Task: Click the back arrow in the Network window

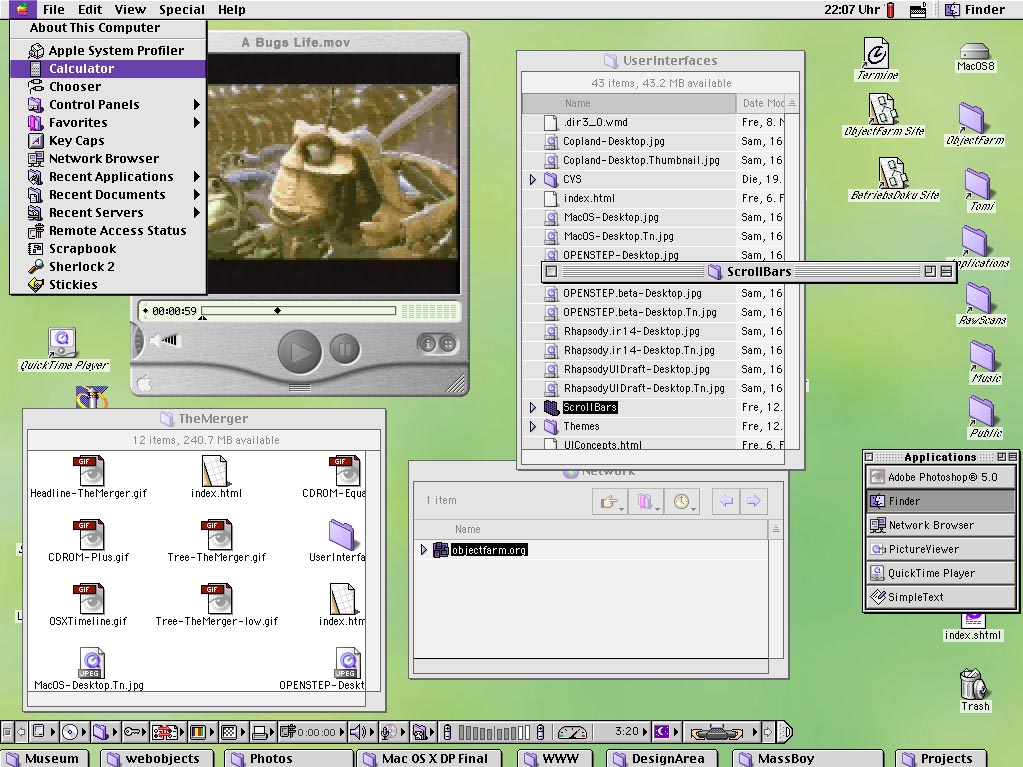Action: (727, 501)
